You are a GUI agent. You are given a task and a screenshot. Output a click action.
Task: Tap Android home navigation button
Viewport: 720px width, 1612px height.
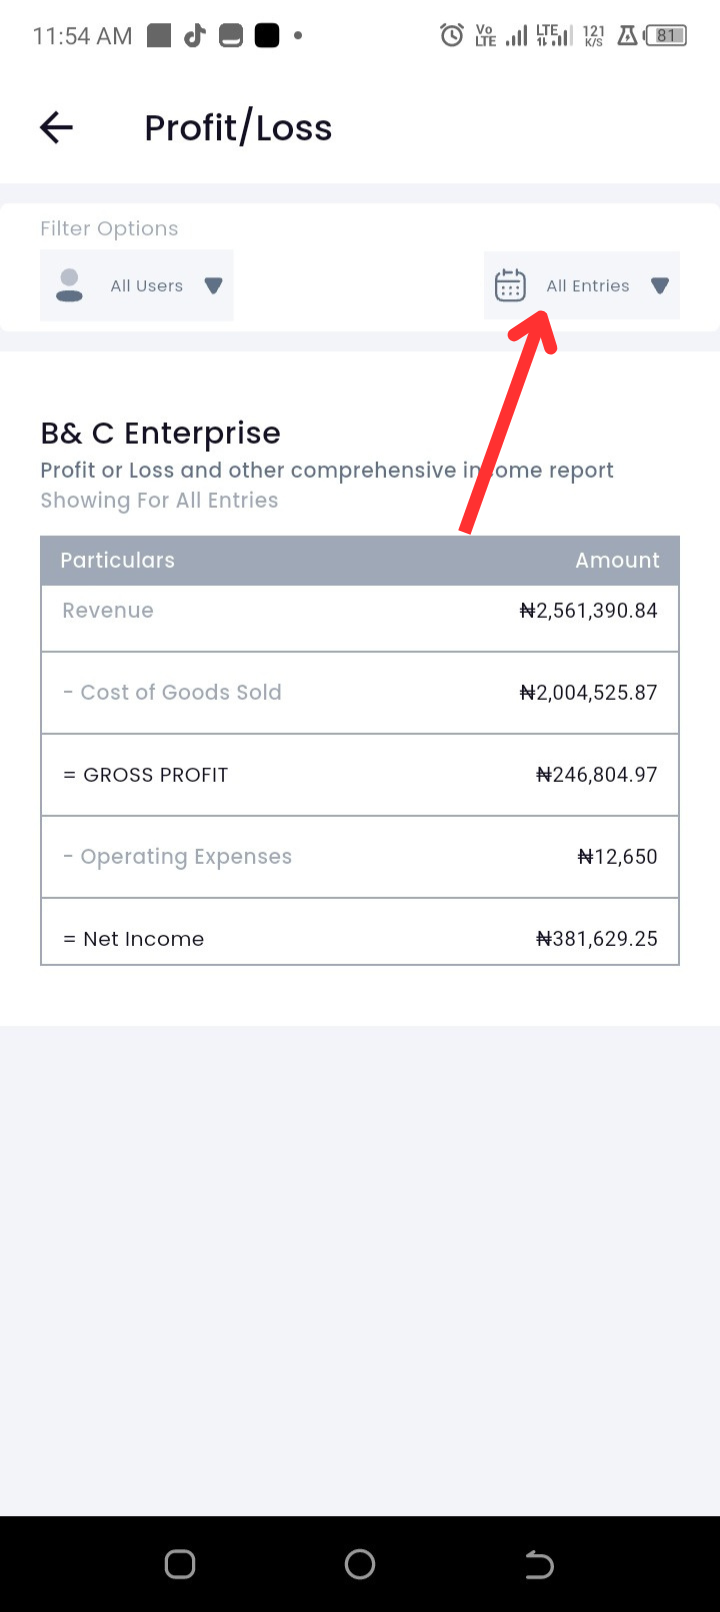tap(360, 1564)
